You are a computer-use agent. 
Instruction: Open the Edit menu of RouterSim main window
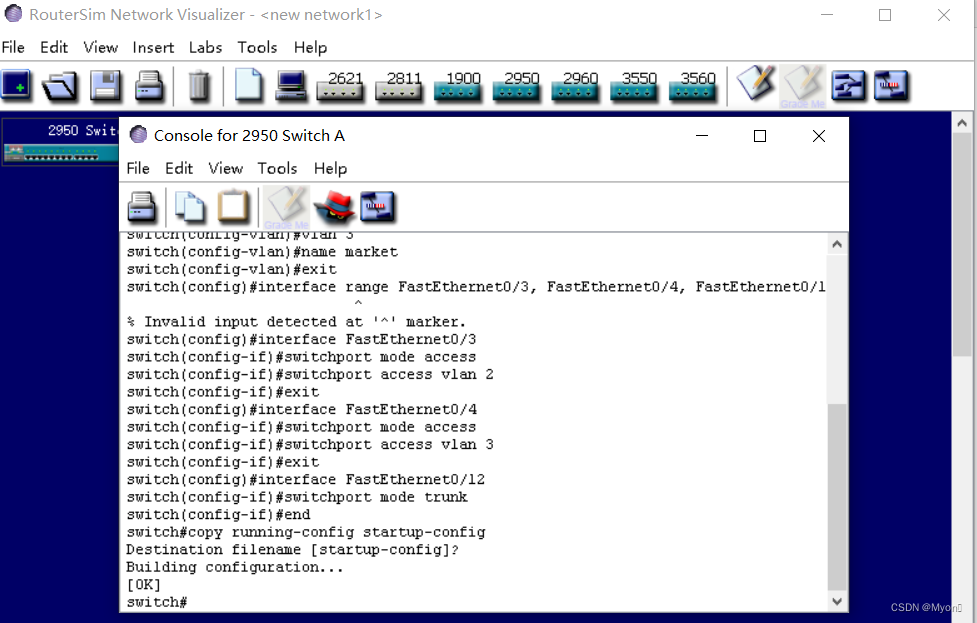54,47
